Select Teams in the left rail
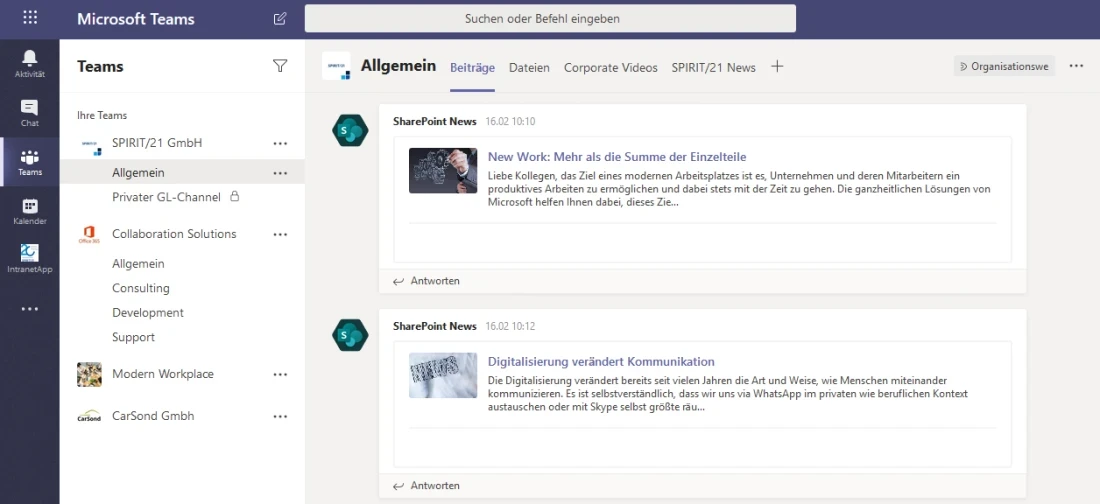 tap(29, 161)
